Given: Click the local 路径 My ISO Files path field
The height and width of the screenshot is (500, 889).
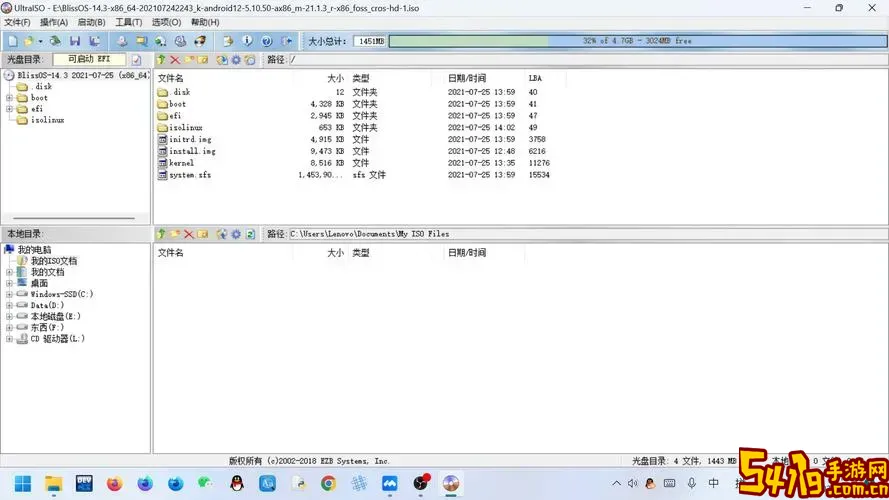Looking at the screenshot, I should 588,234.
